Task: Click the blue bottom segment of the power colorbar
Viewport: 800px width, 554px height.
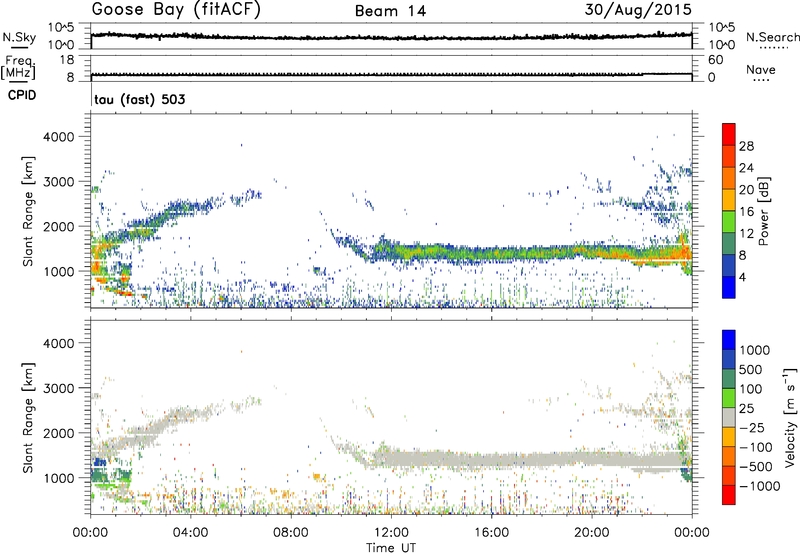Action: (729, 287)
